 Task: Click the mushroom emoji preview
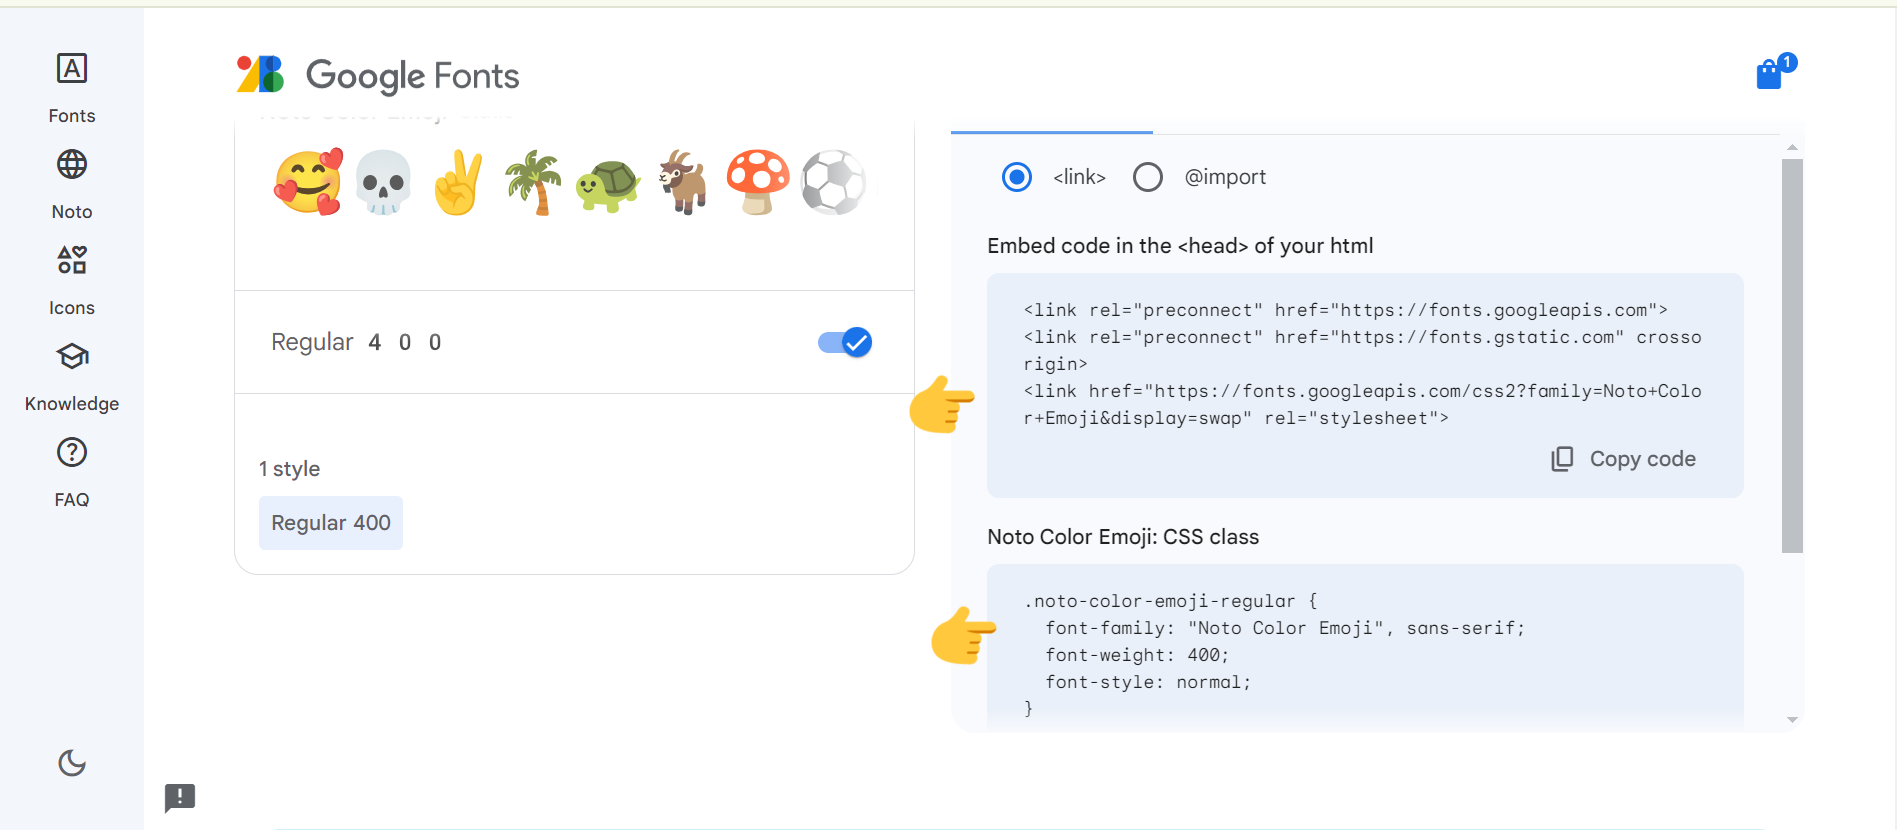(x=758, y=182)
